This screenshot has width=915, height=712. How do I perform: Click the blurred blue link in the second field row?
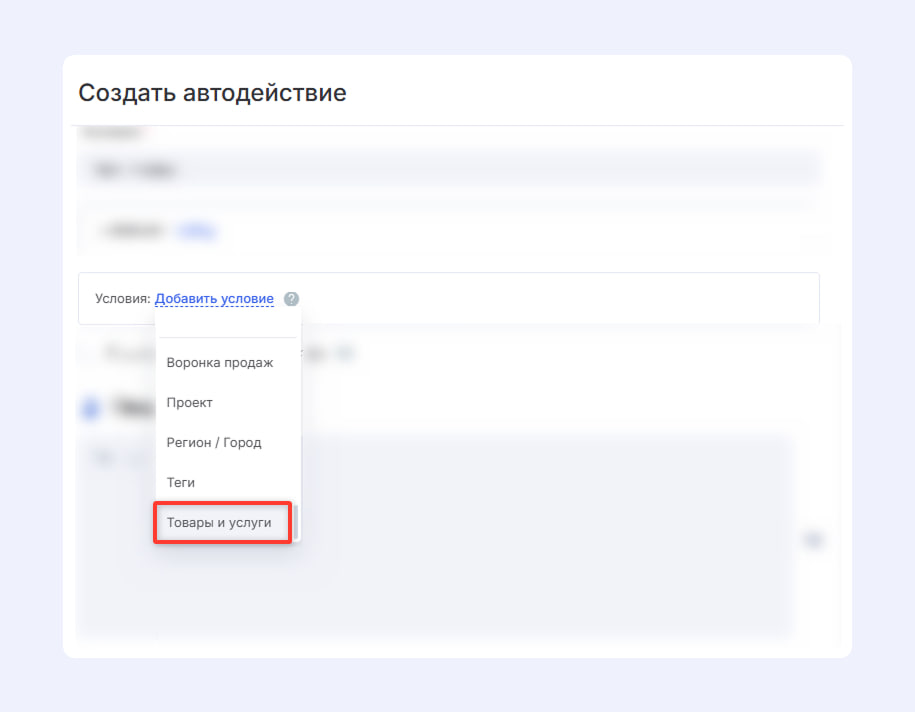197,230
